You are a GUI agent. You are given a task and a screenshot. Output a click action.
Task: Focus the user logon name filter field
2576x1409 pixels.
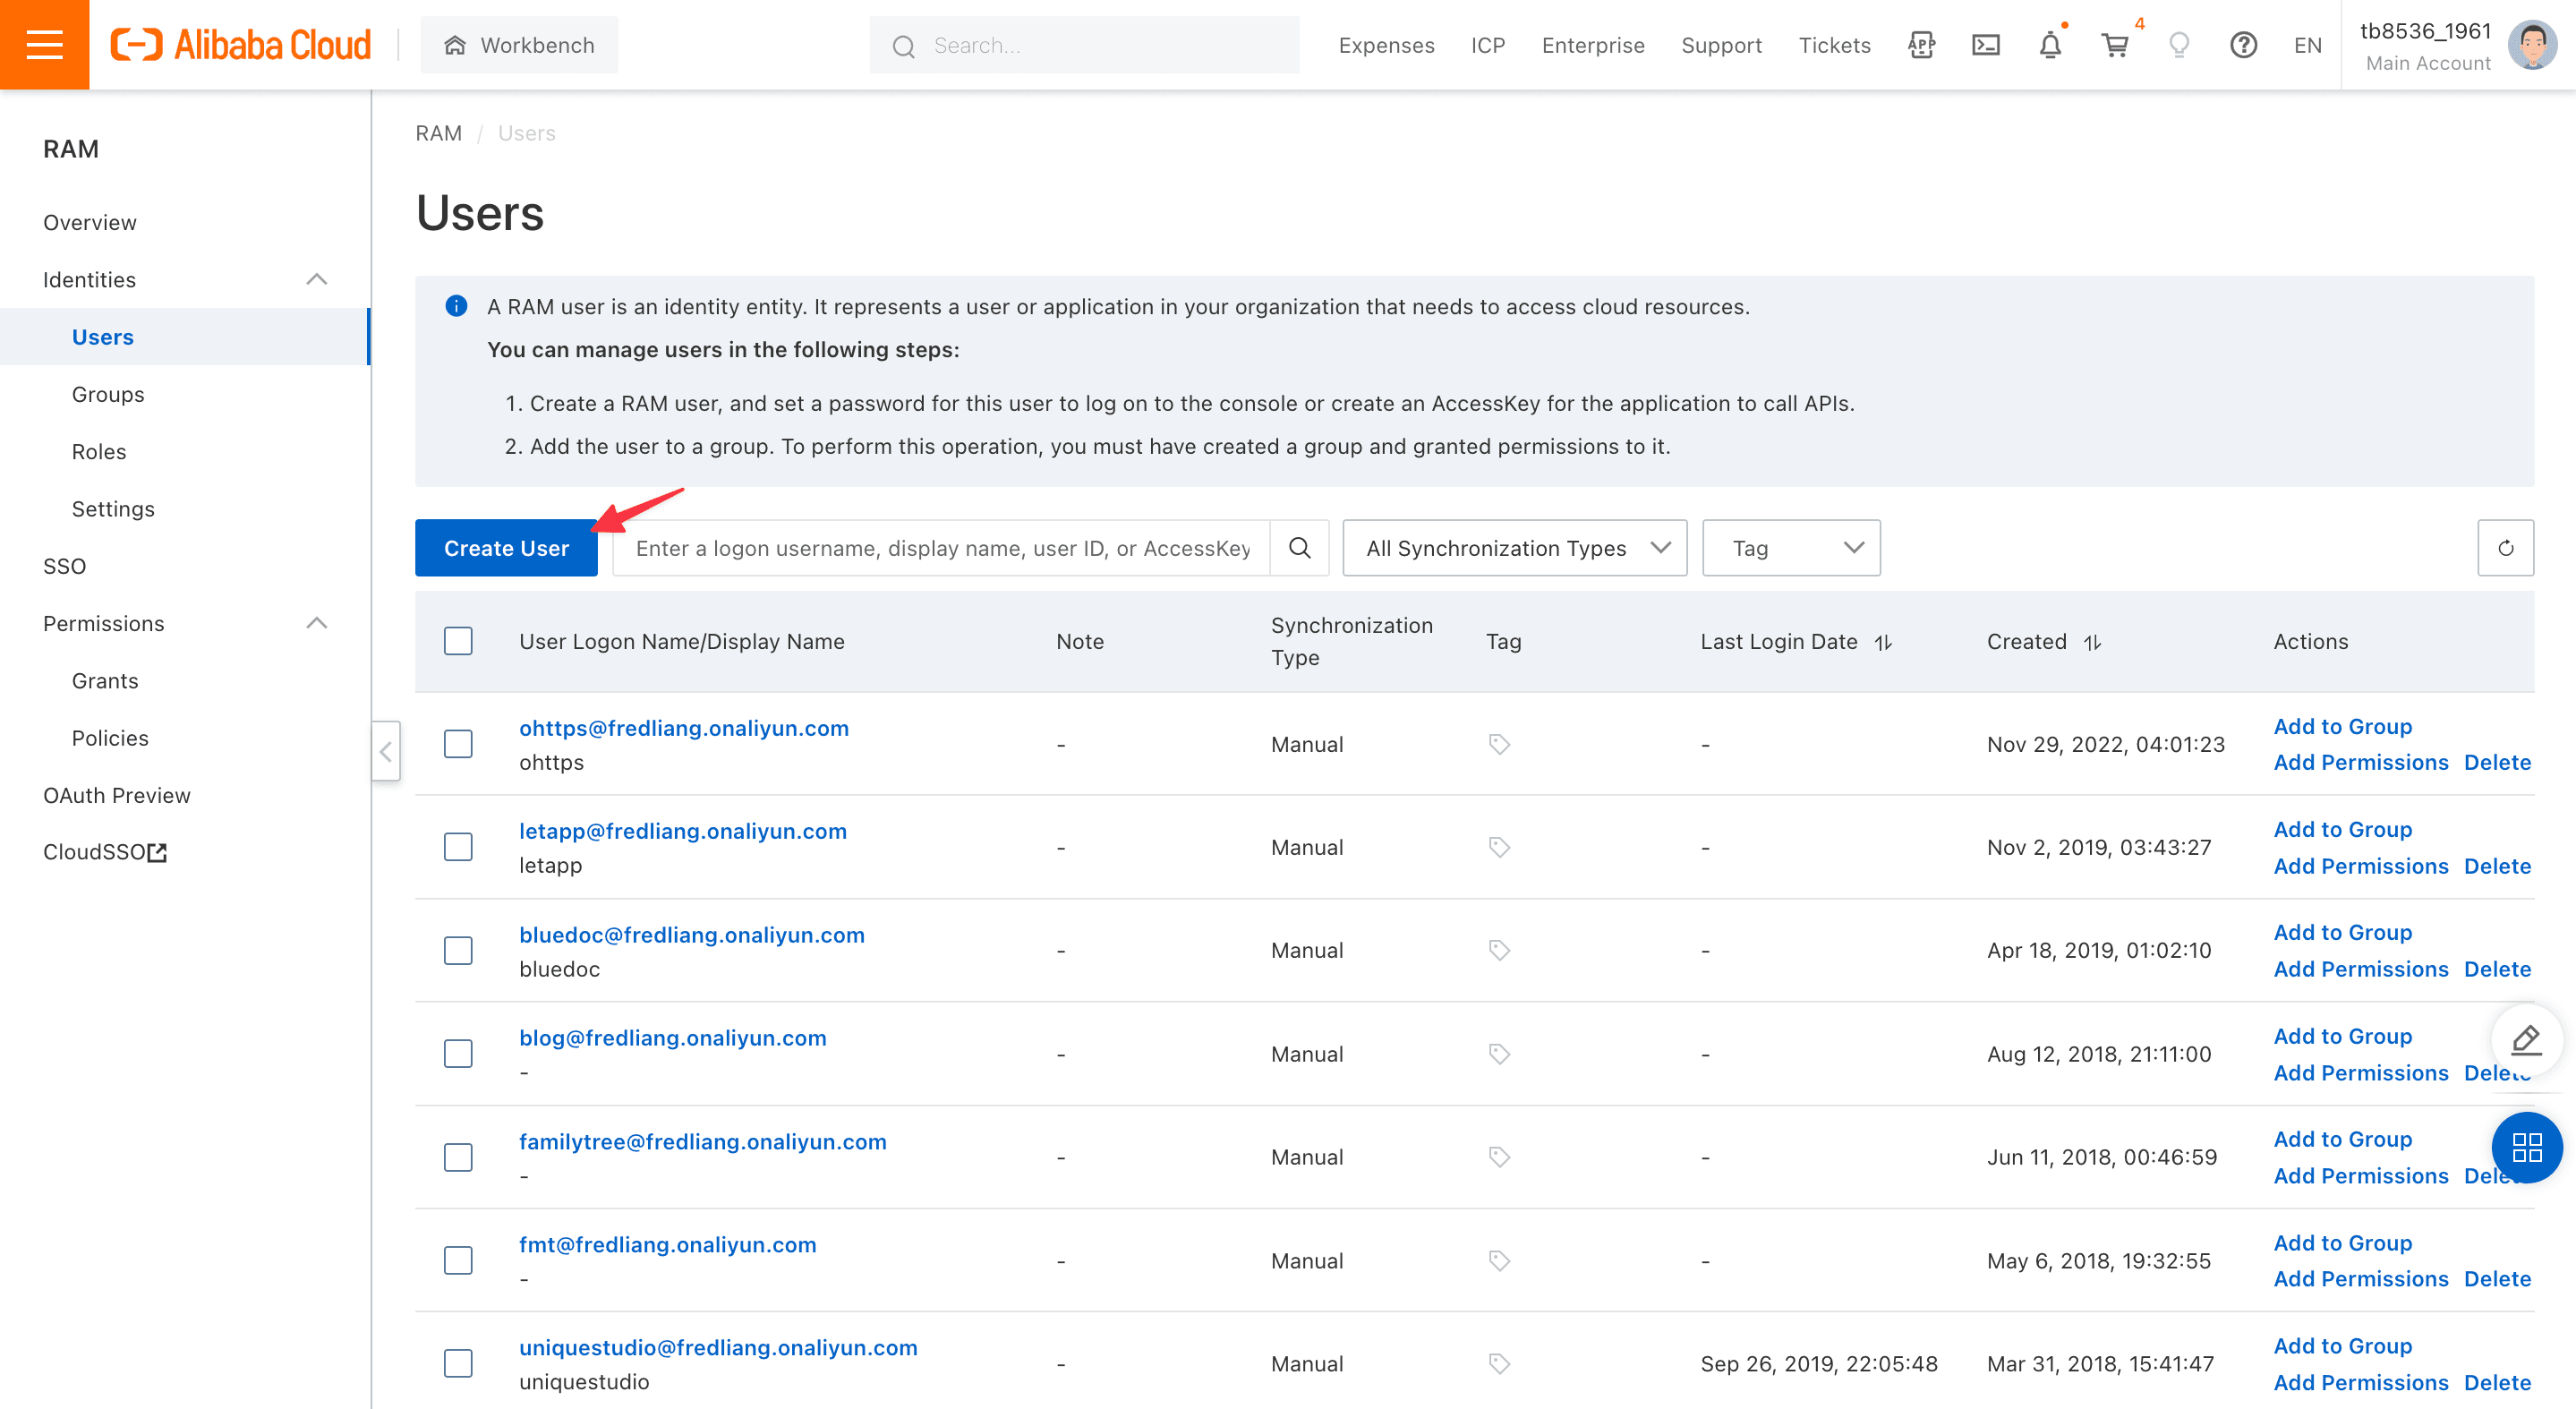[x=941, y=548]
